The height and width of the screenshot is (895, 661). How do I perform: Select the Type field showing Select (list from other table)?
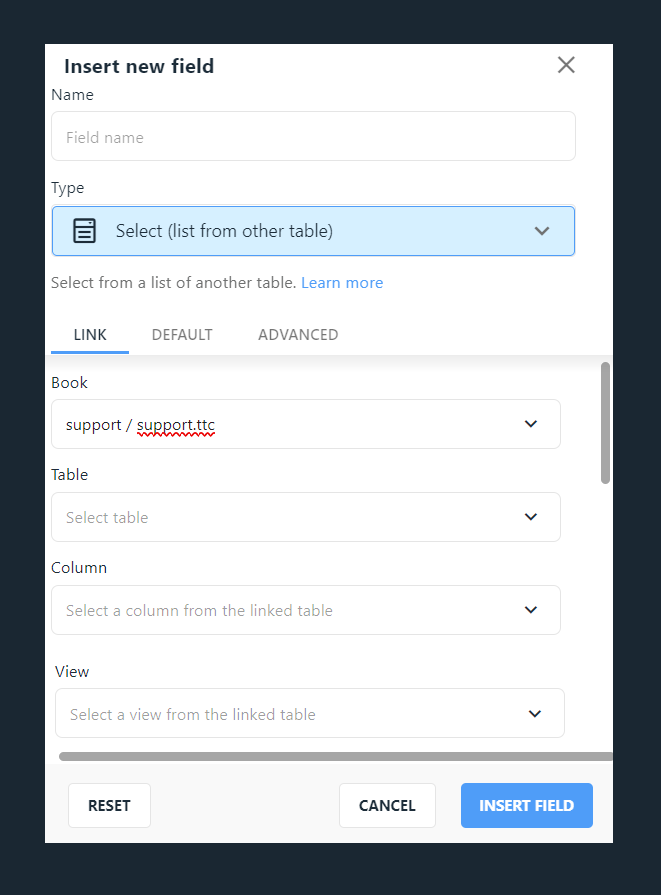click(x=313, y=231)
